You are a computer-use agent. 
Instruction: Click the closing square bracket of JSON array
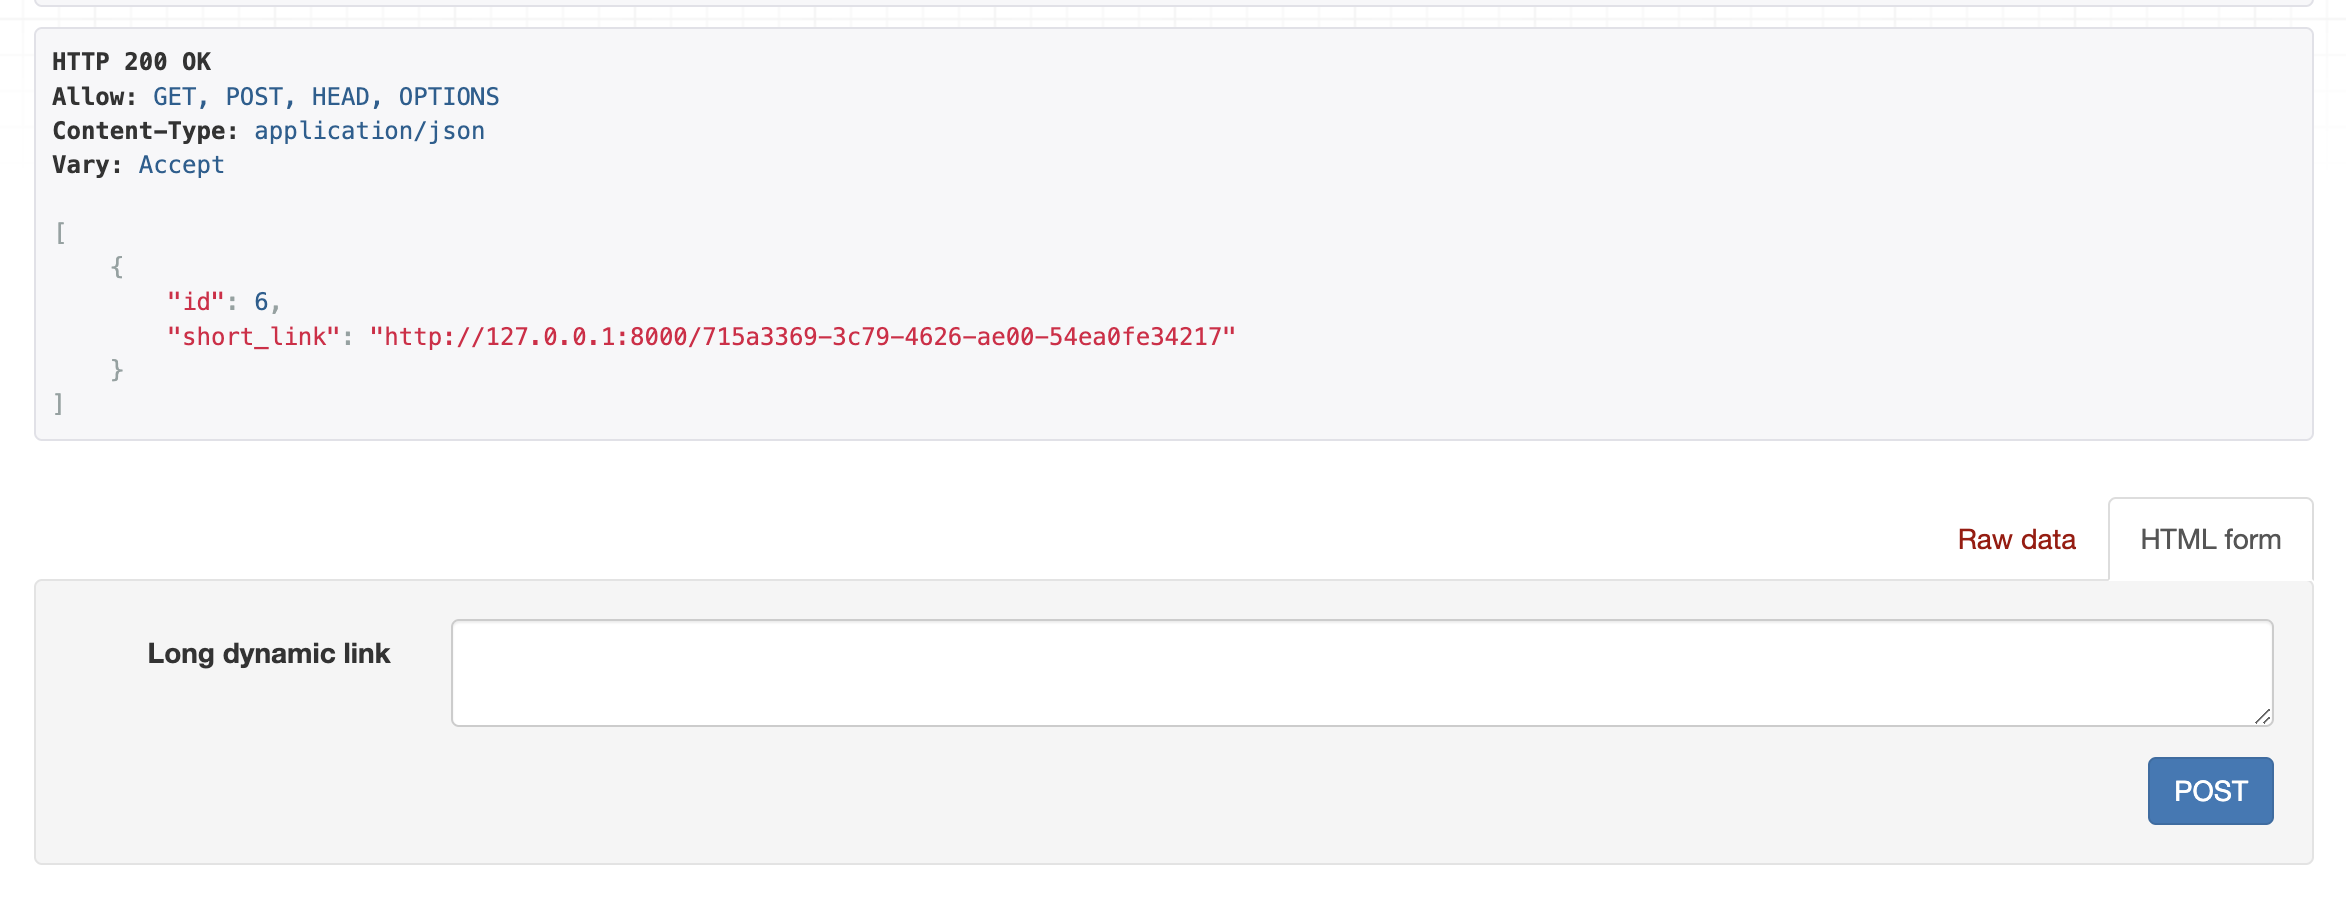59,404
